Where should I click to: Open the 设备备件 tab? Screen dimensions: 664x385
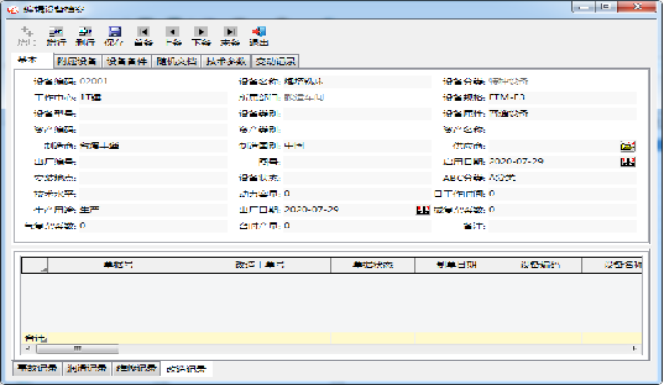pos(127,61)
